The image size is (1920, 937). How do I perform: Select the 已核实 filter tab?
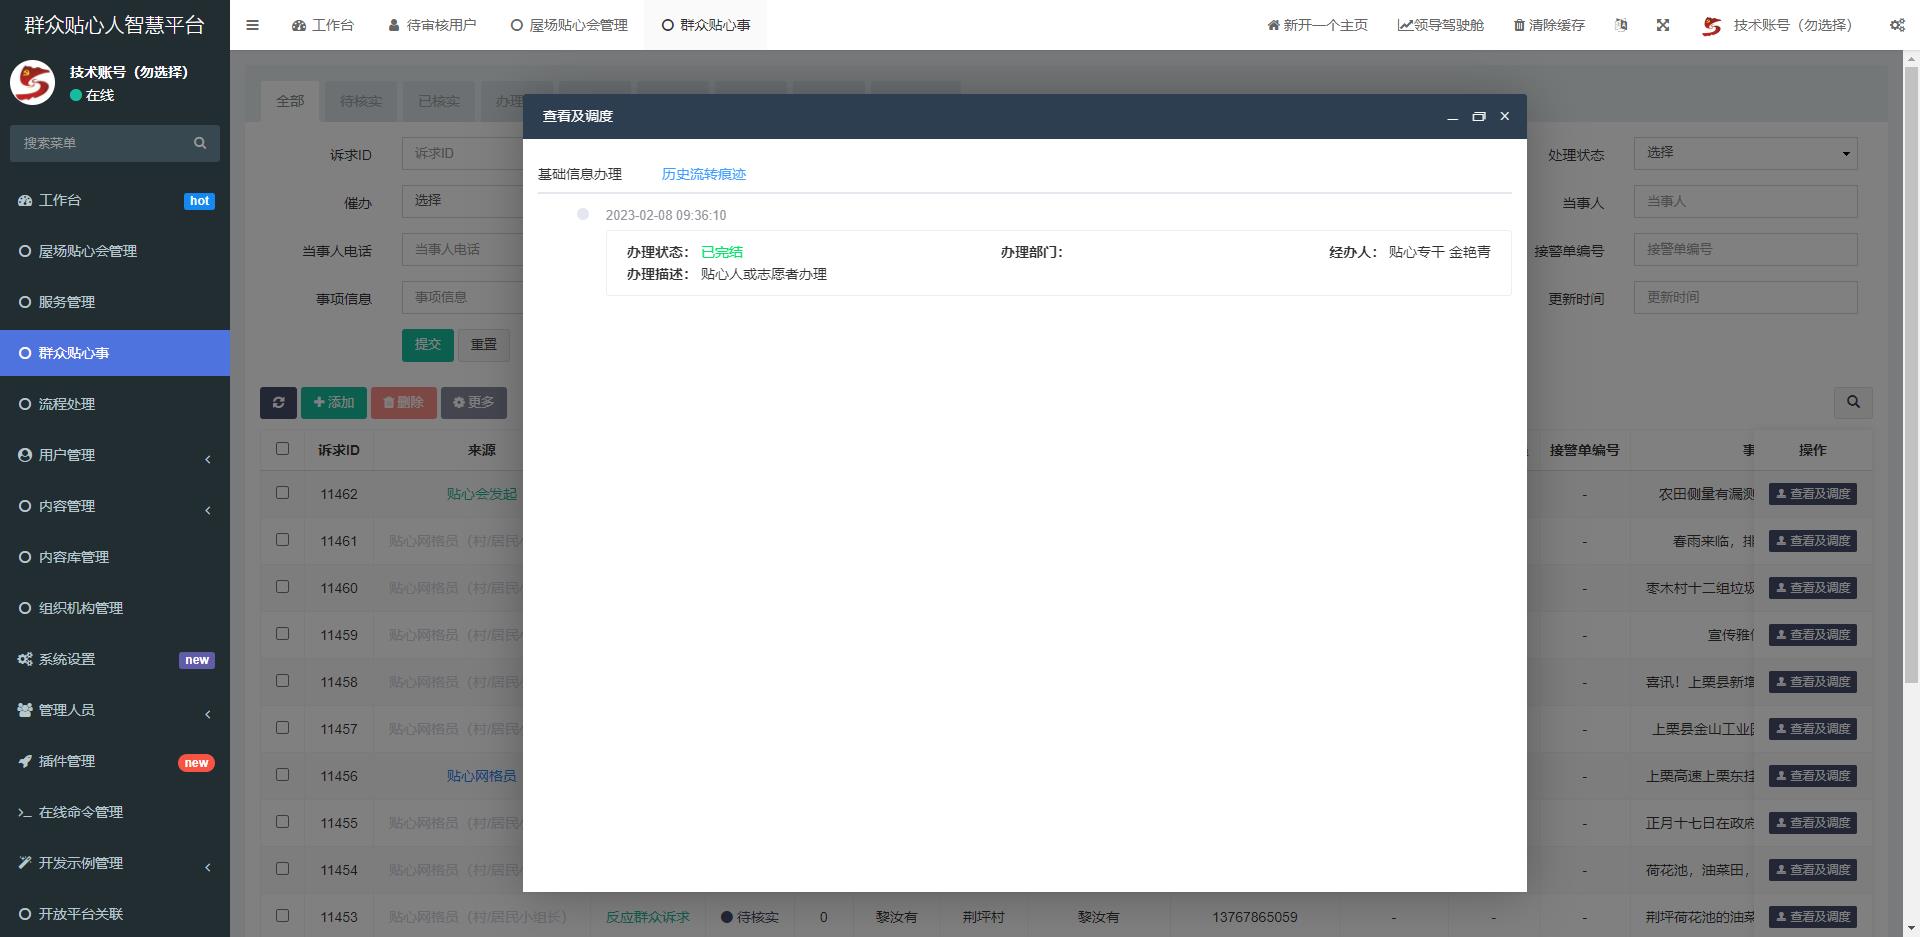click(x=439, y=101)
